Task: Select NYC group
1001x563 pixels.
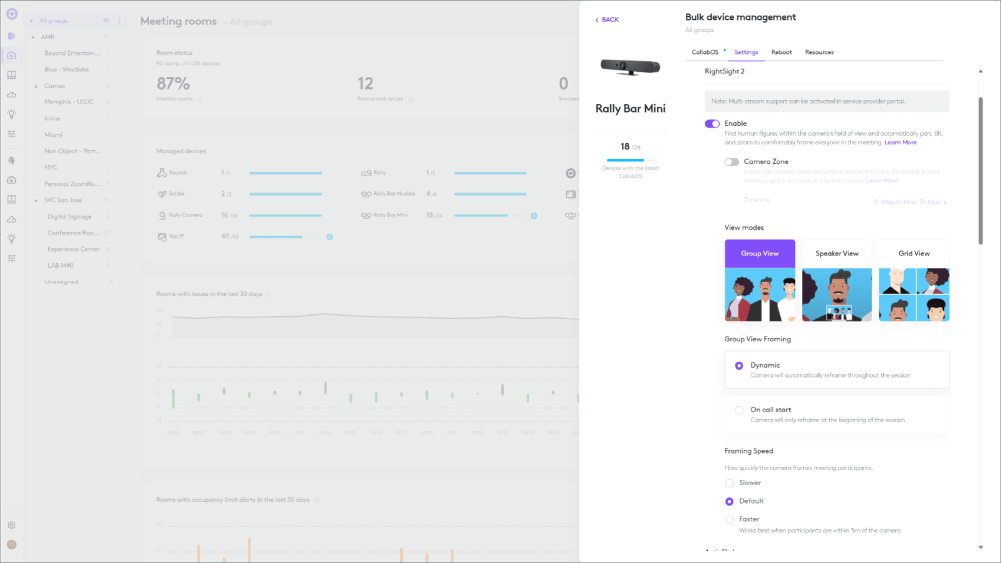Action: 51,168
